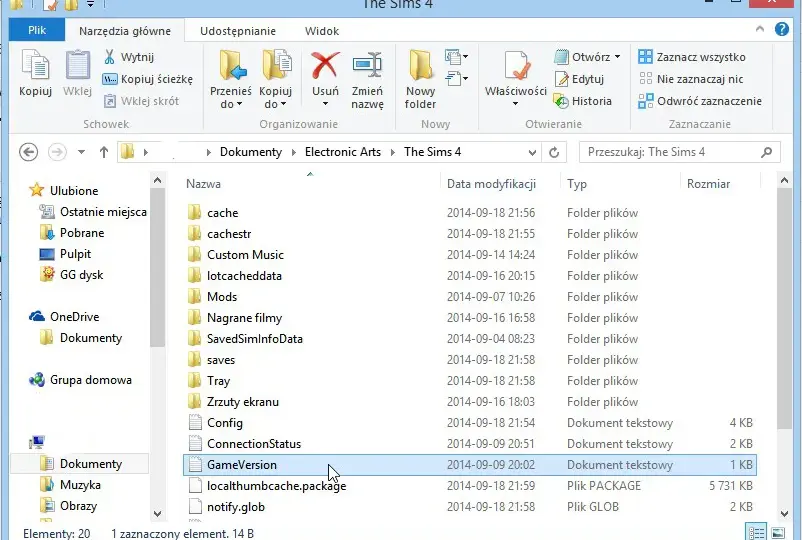Image resolution: width=802 pixels, height=540 pixels.
Task: Open Muzyka in sidebar
Action: coord(70,484)
